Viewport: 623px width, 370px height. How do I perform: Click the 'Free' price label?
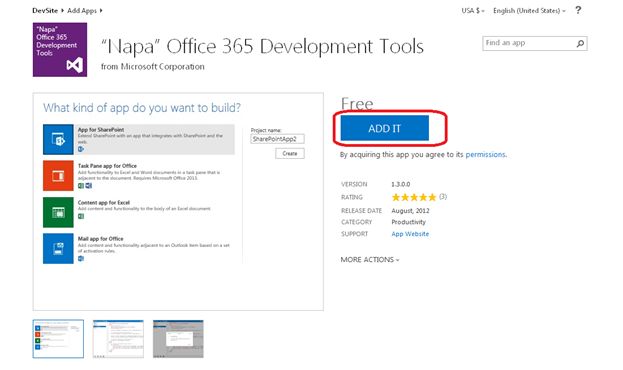point(357,105)
